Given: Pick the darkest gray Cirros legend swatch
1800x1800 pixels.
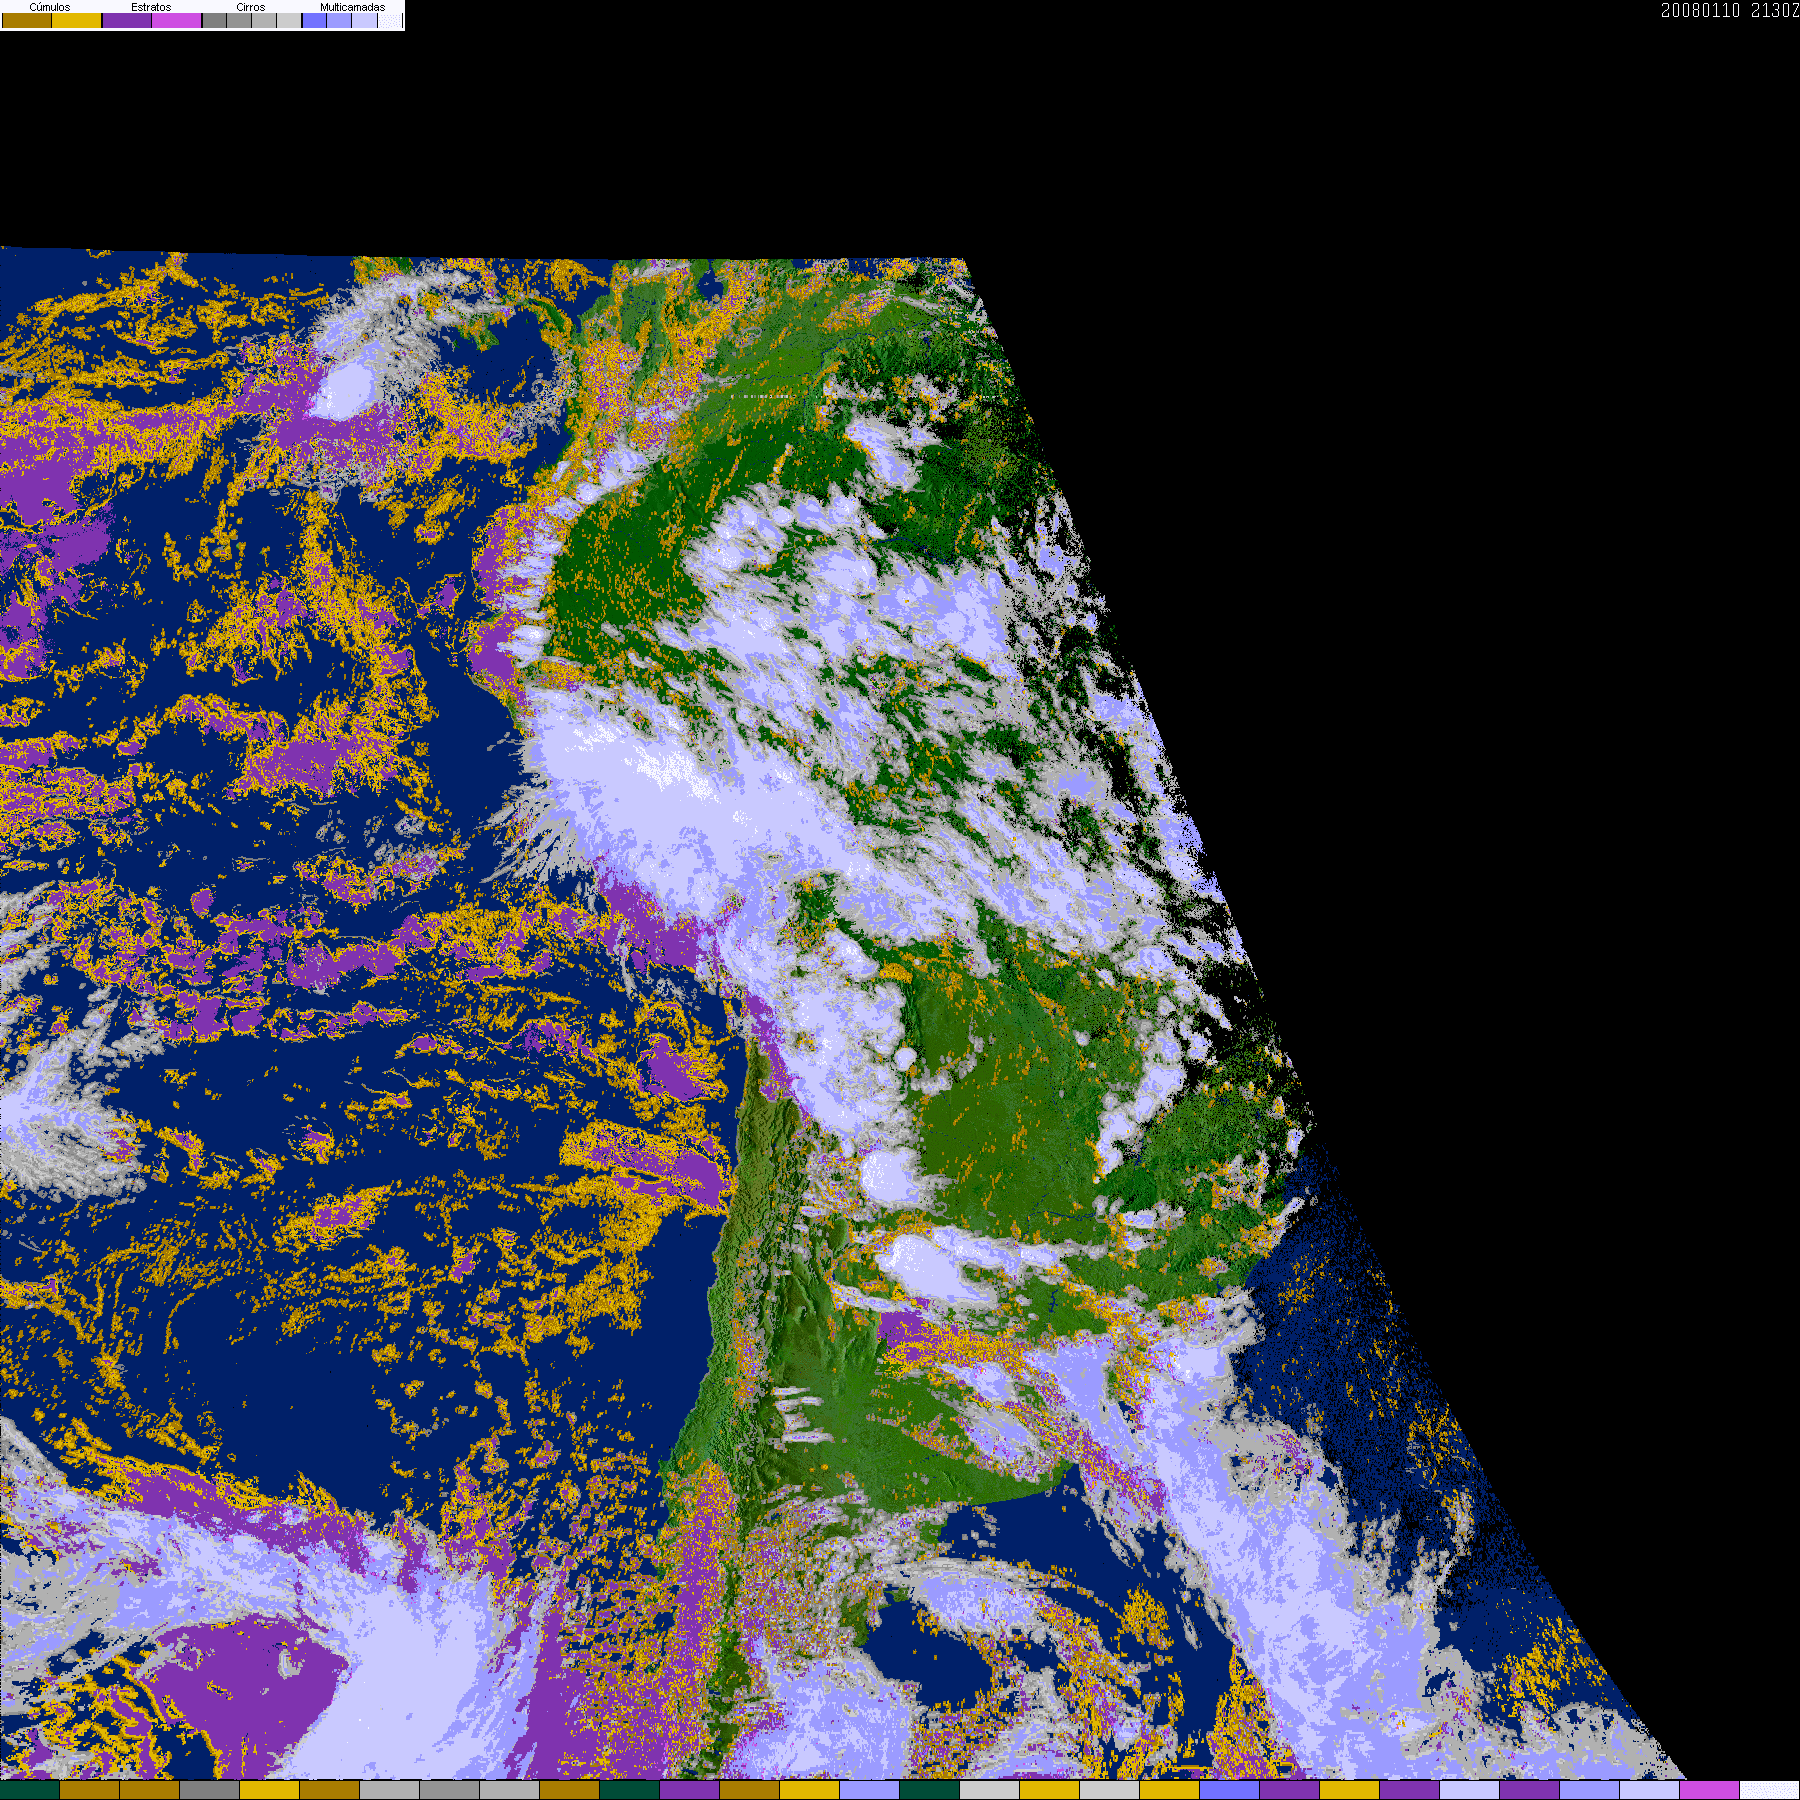Looking at the screenshot, I should click(214, 20).
